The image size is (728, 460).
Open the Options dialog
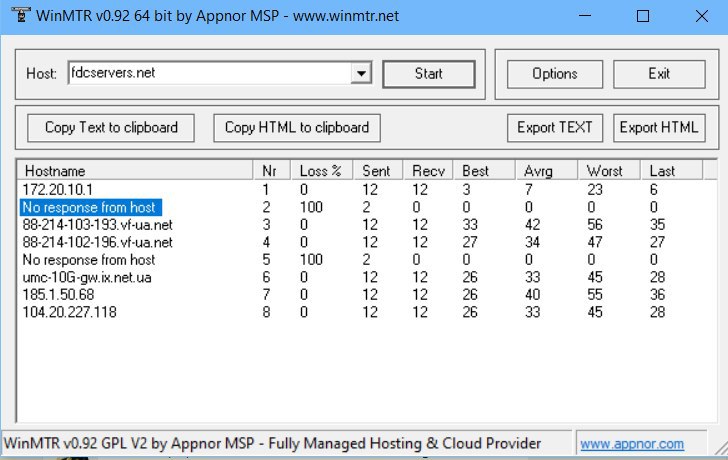(x=555, y=74)
